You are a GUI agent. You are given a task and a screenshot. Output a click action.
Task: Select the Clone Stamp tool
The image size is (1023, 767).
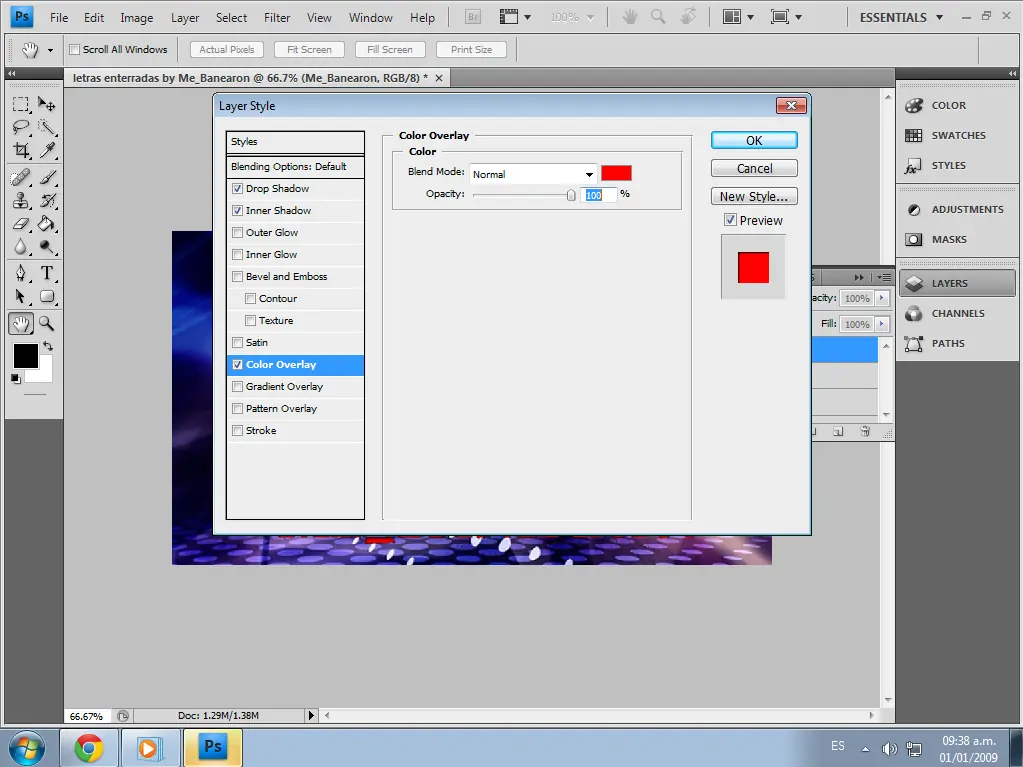(21, 200)
